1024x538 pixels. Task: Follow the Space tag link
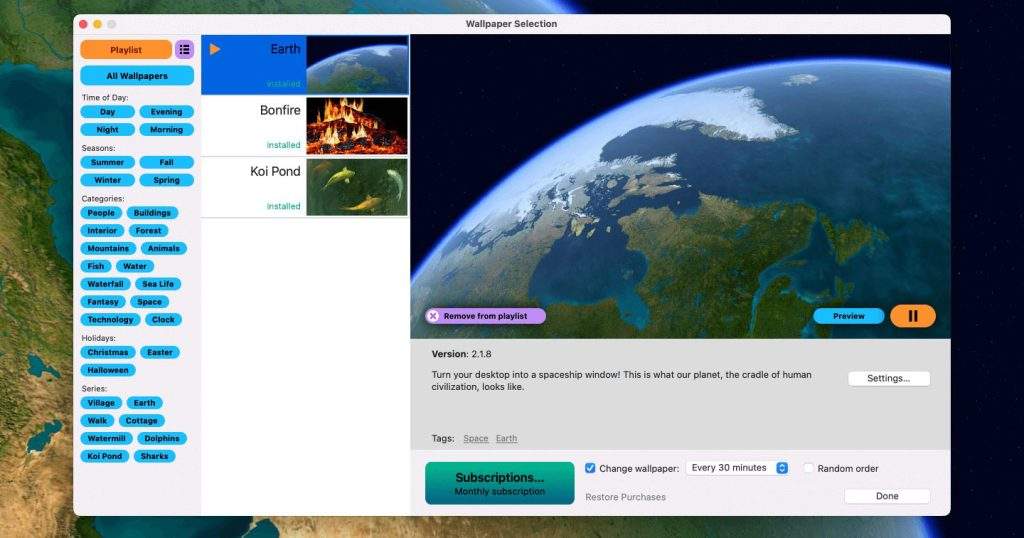476,439
